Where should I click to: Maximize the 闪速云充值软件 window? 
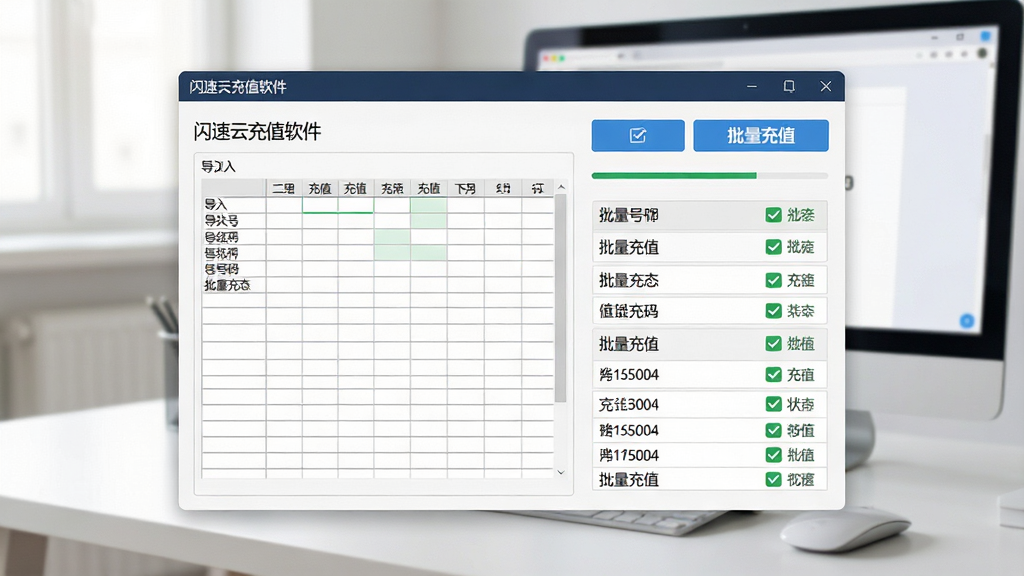point(789,86)
